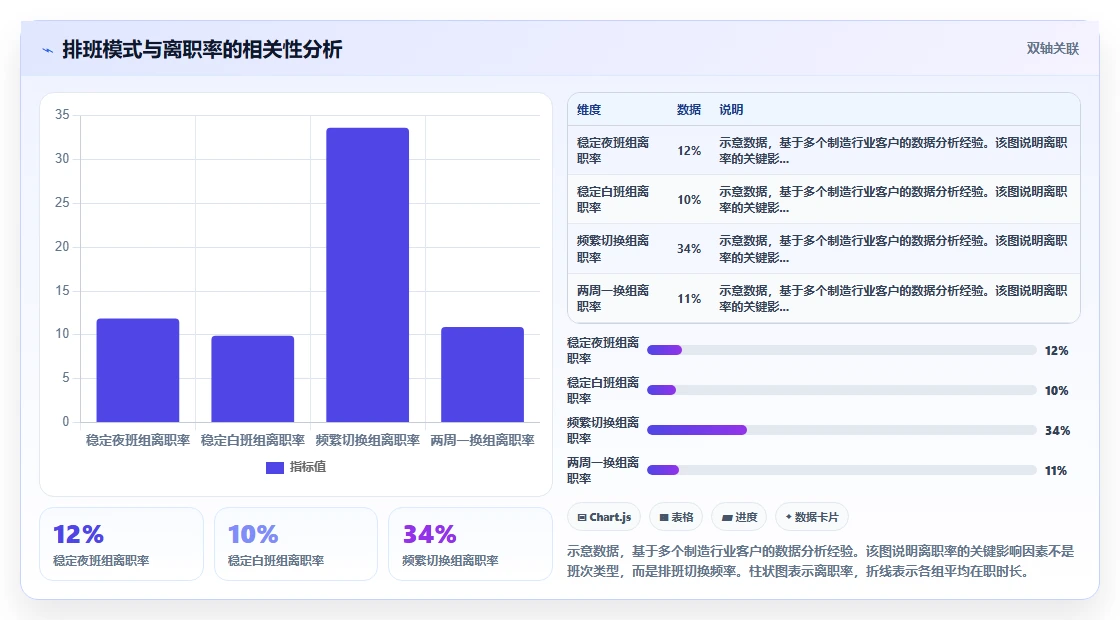Click the tall 频繁切换组离职率 bar
This screenshot has height=620, width=1120.
click(x=368, y=275)
